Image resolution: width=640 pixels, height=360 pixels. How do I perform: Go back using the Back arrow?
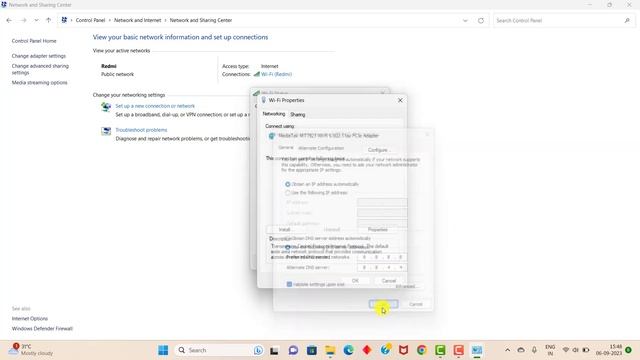pyautogui.click(x=9, y=20)
